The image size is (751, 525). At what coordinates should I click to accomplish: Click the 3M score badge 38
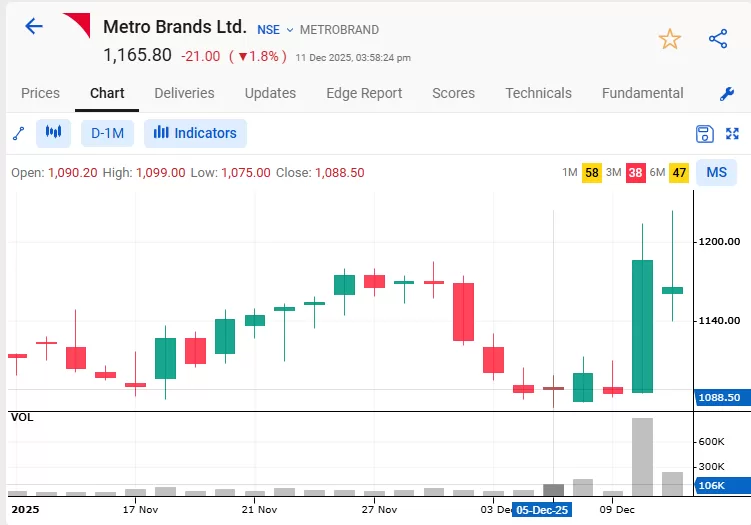coord(636,173)
